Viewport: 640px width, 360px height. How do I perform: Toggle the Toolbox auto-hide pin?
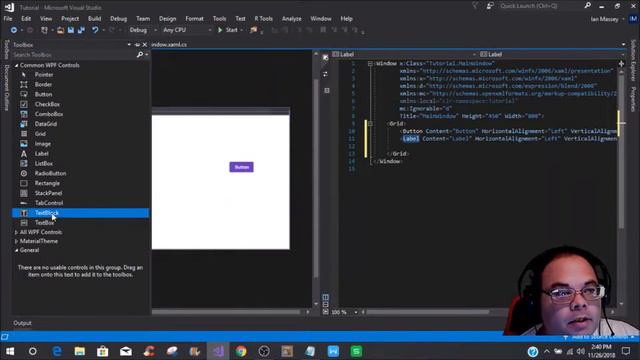(x=137, y=45)
